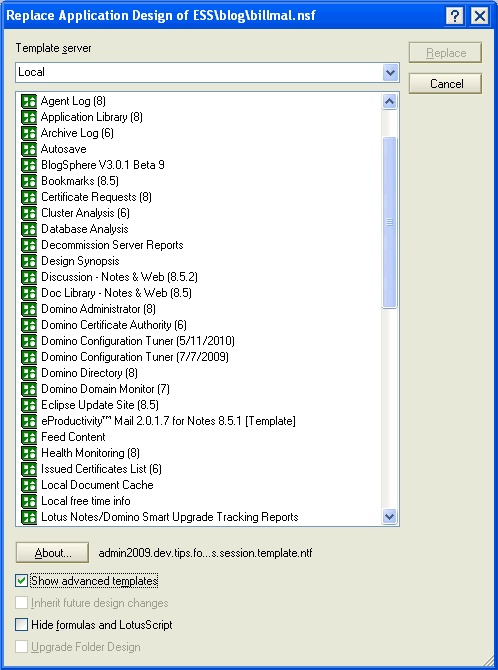
Task: Select Database Analysis template text
Action: click(85, 229)
